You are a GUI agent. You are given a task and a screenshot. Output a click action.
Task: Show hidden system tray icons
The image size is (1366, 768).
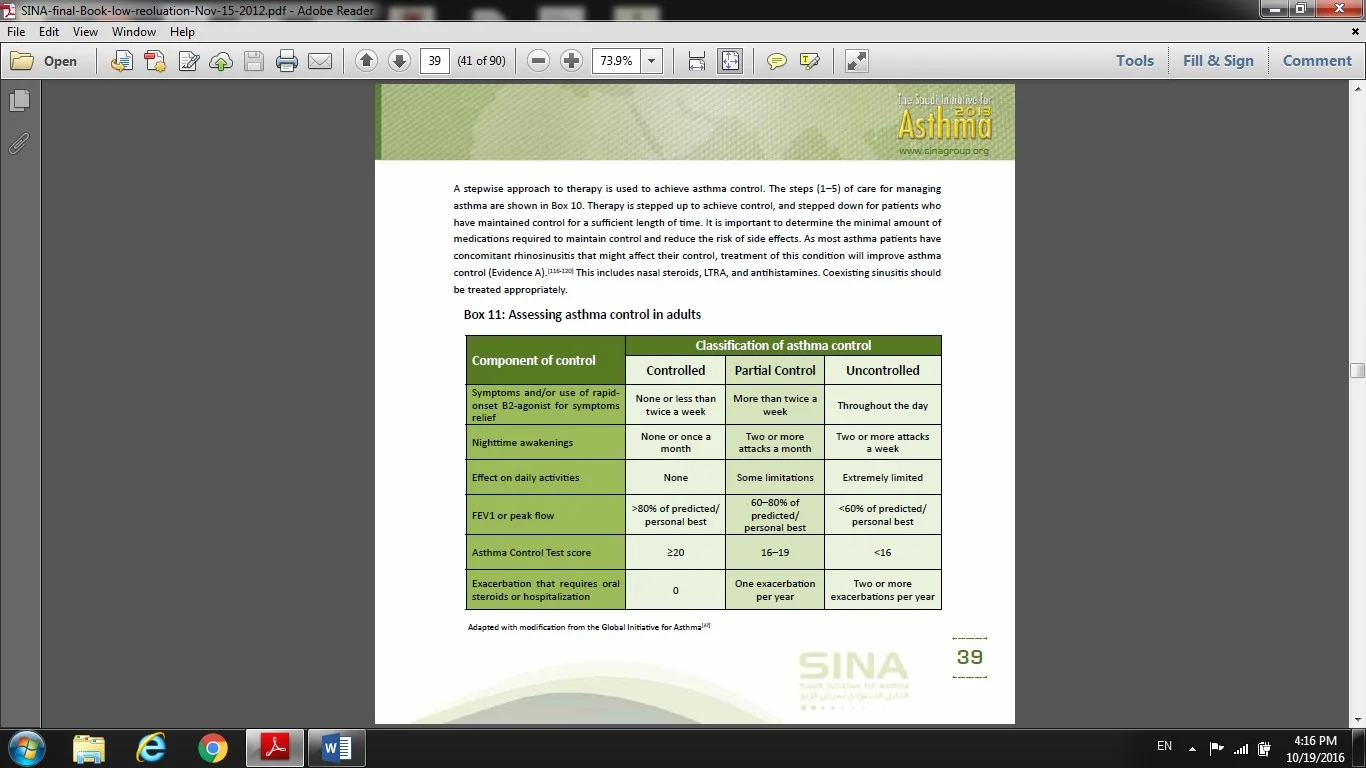point(1192,748)
